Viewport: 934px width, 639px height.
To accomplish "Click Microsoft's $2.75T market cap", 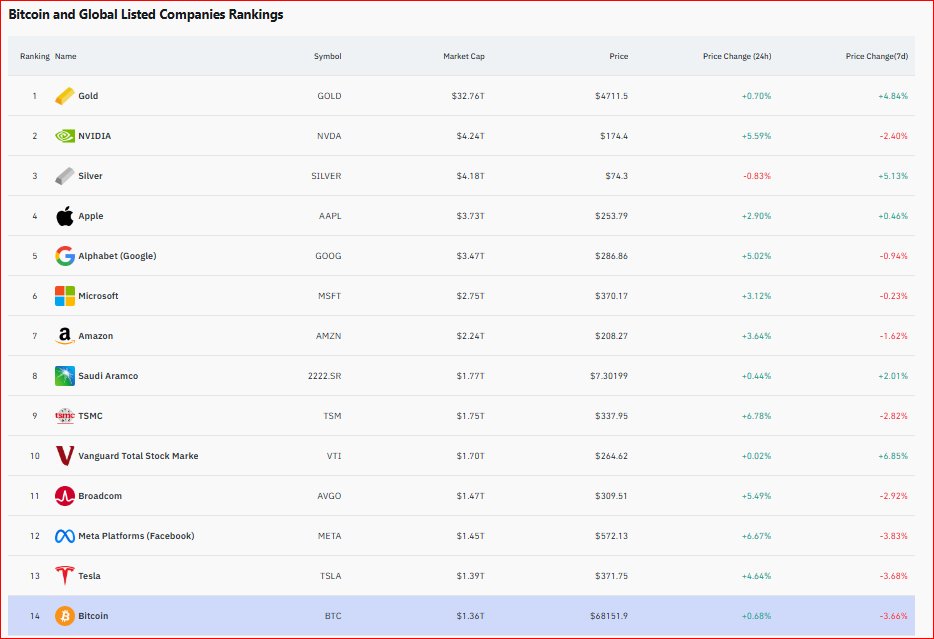I will (x=471, y=296).
